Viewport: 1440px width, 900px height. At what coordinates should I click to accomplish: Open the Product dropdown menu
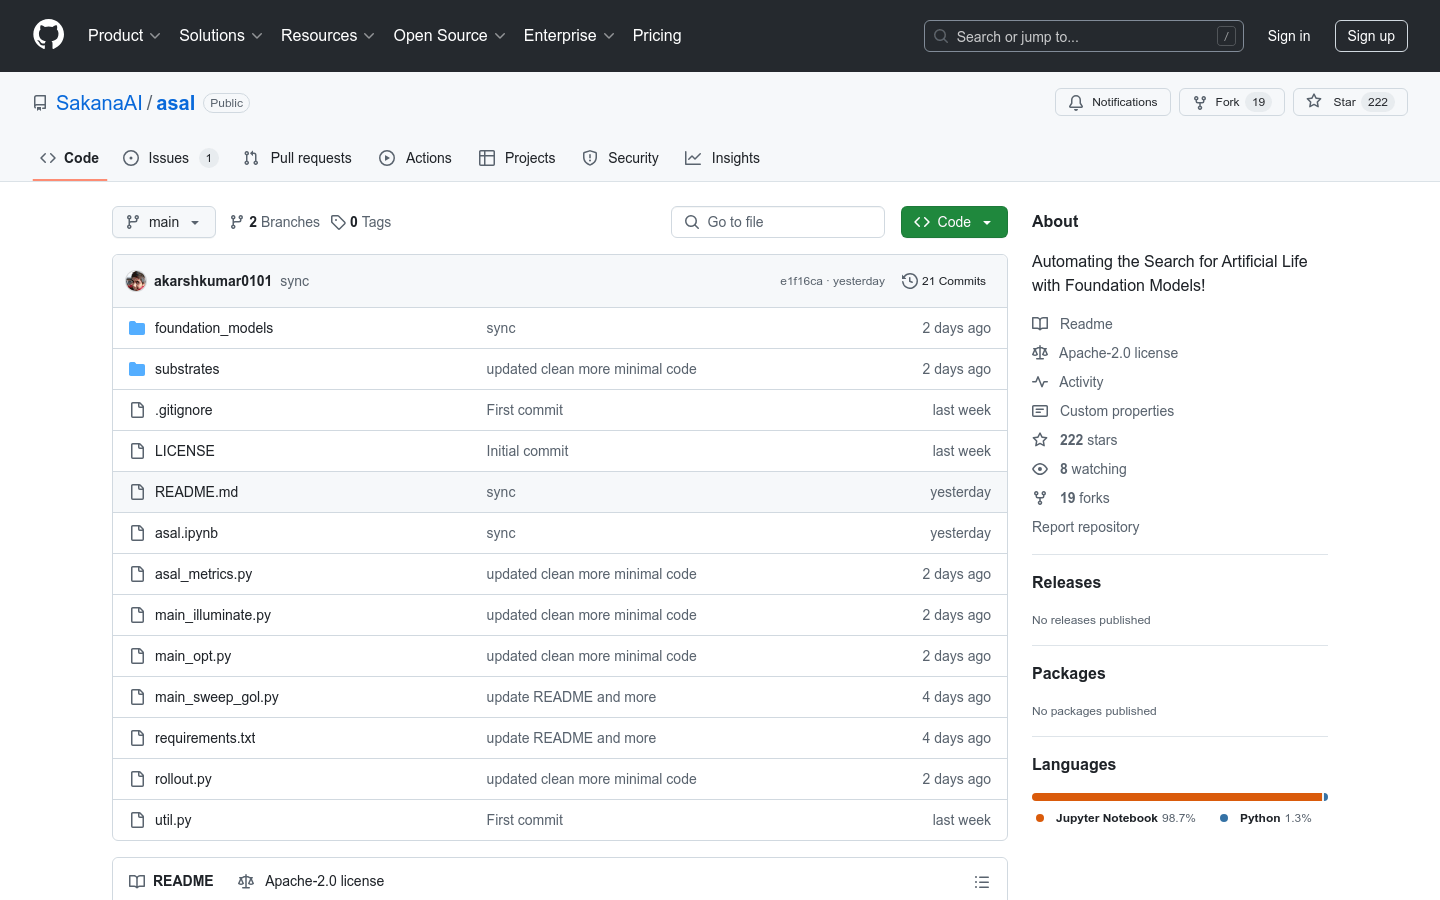124,35
